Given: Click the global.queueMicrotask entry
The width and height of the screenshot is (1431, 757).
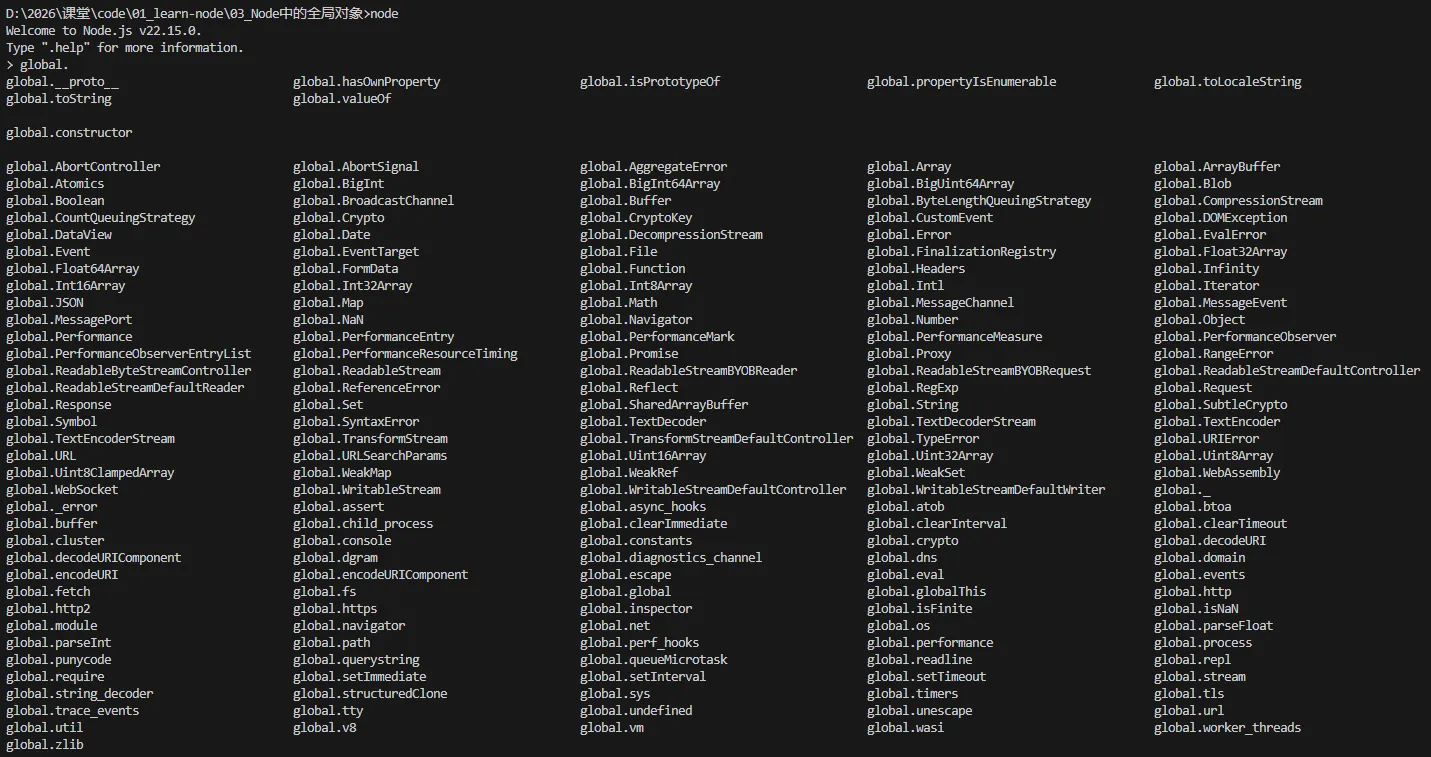Looking at the screenshot, I should point(654,660).
